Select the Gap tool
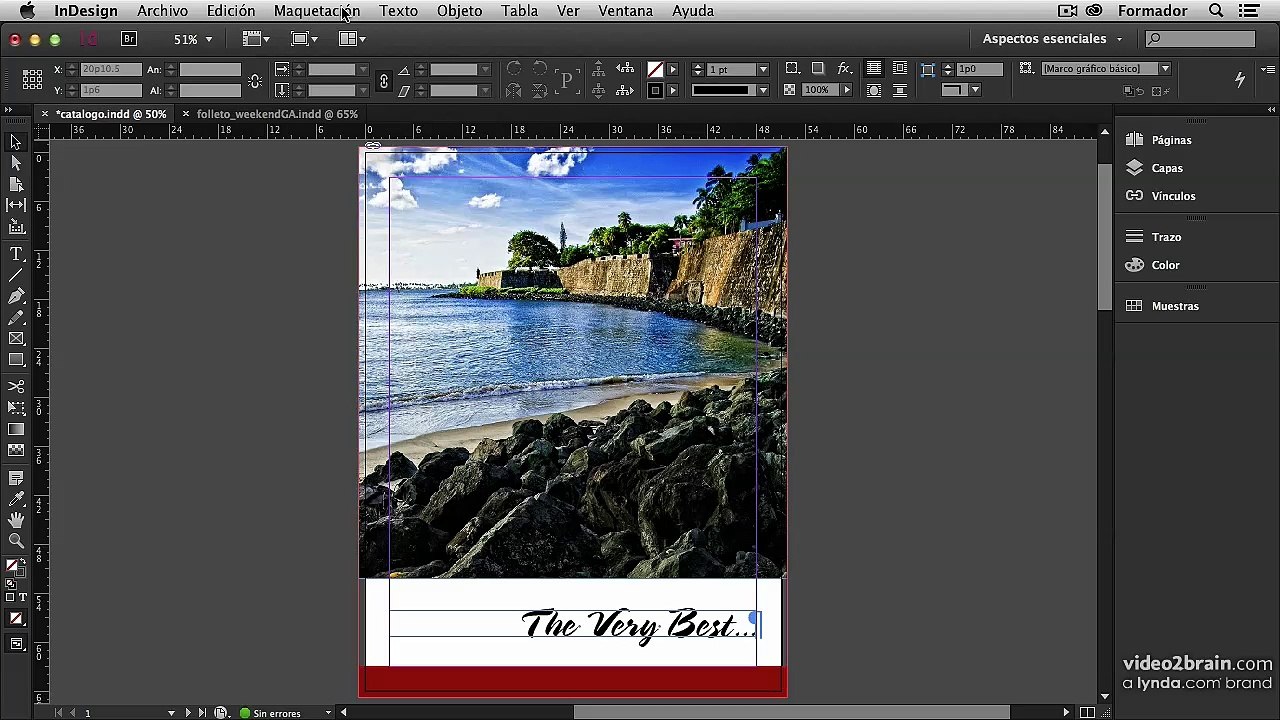Viewport: 1280px width, 720px height. click(x=16, y=205)
